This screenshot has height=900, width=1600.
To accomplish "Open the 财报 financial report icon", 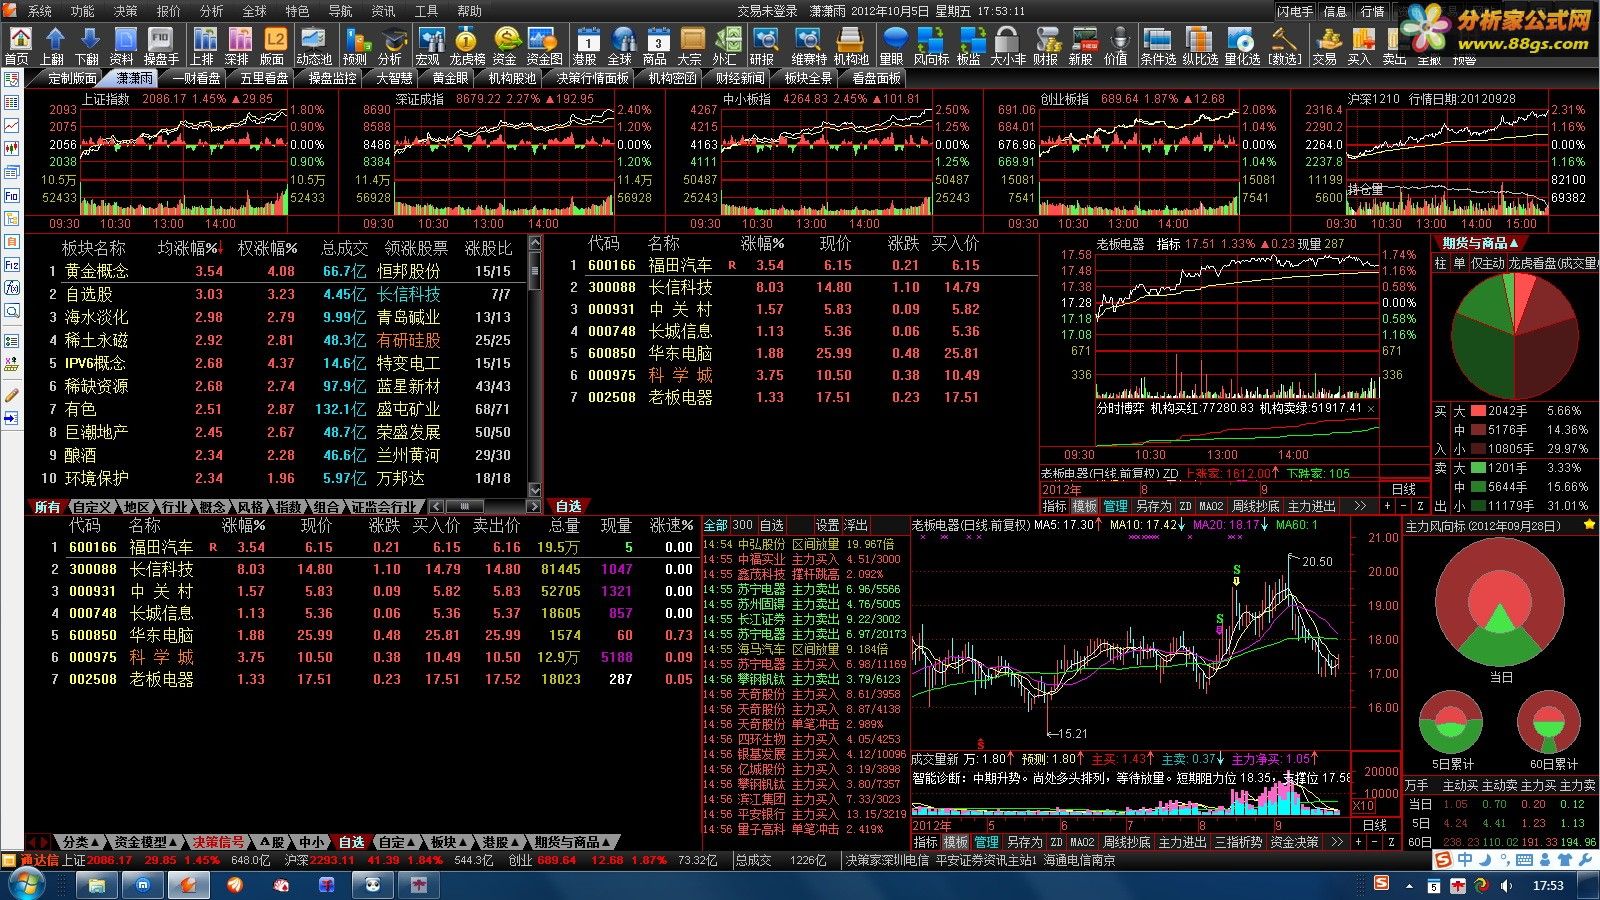I will [x=1046, y=45].
